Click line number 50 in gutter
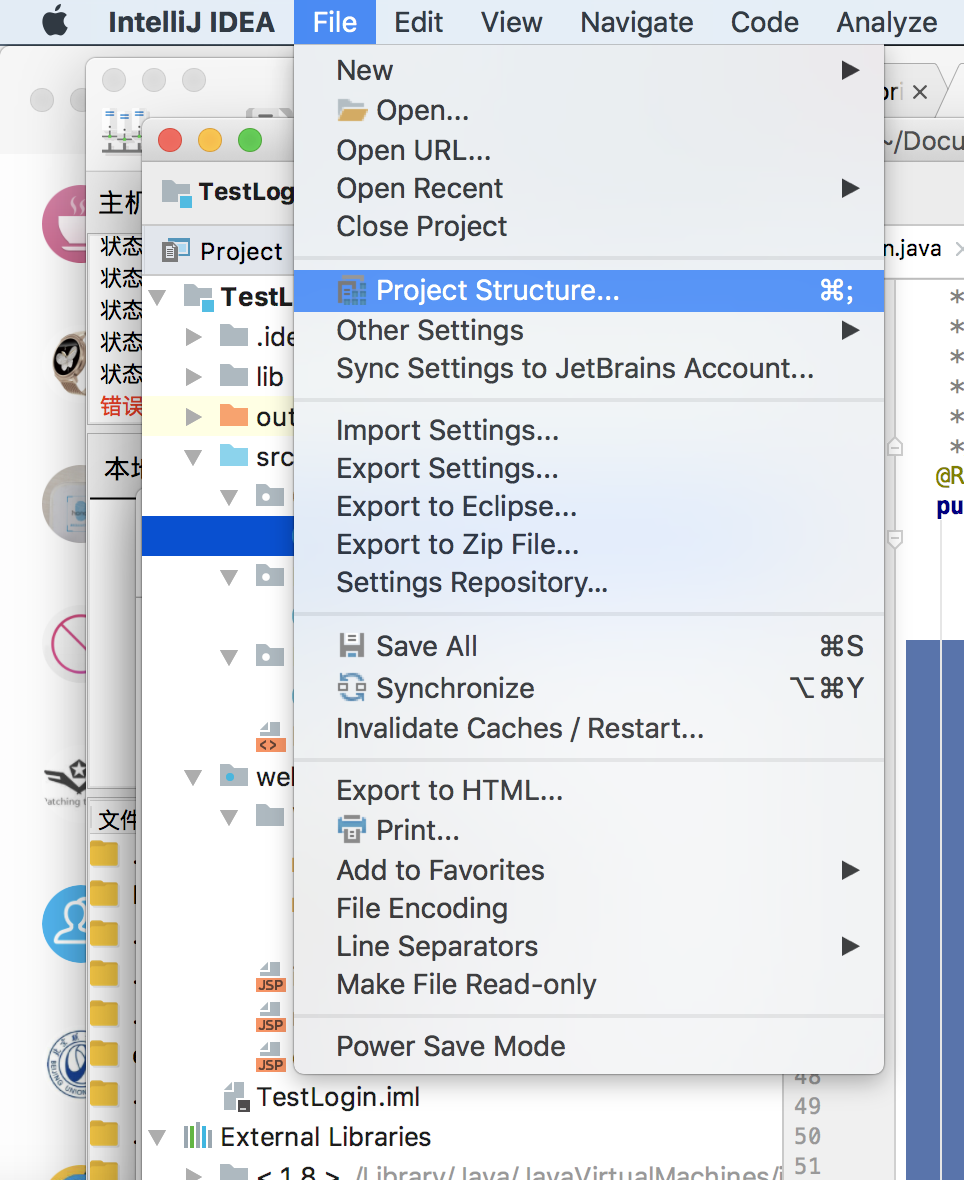964x1180 pixels. [x=807, y=1136]
